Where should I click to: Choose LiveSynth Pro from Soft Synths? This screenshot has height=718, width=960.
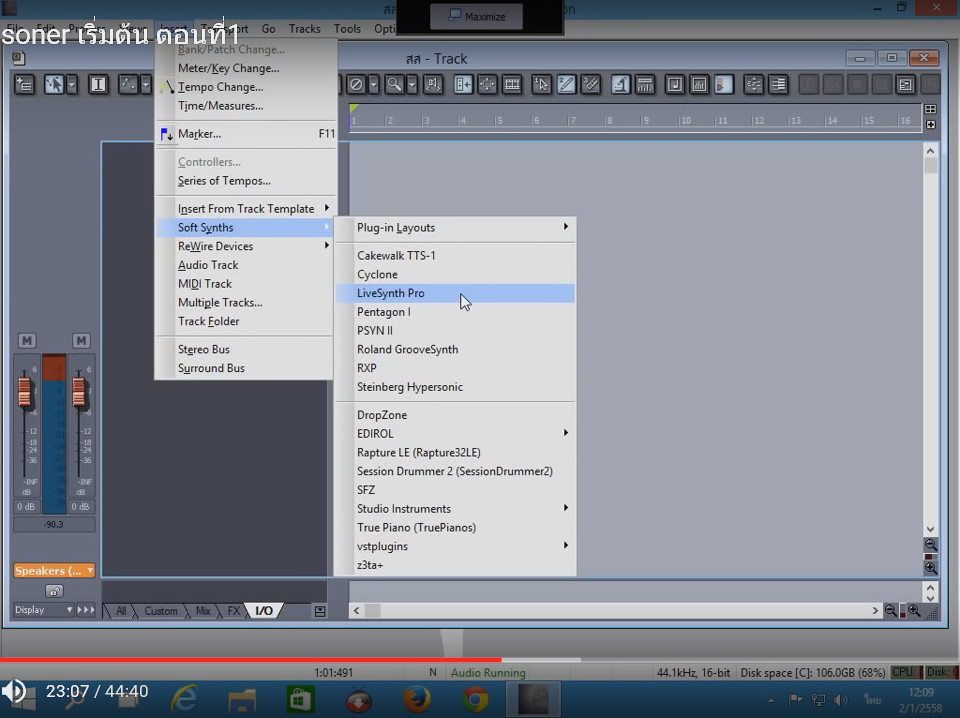point(456,293)
